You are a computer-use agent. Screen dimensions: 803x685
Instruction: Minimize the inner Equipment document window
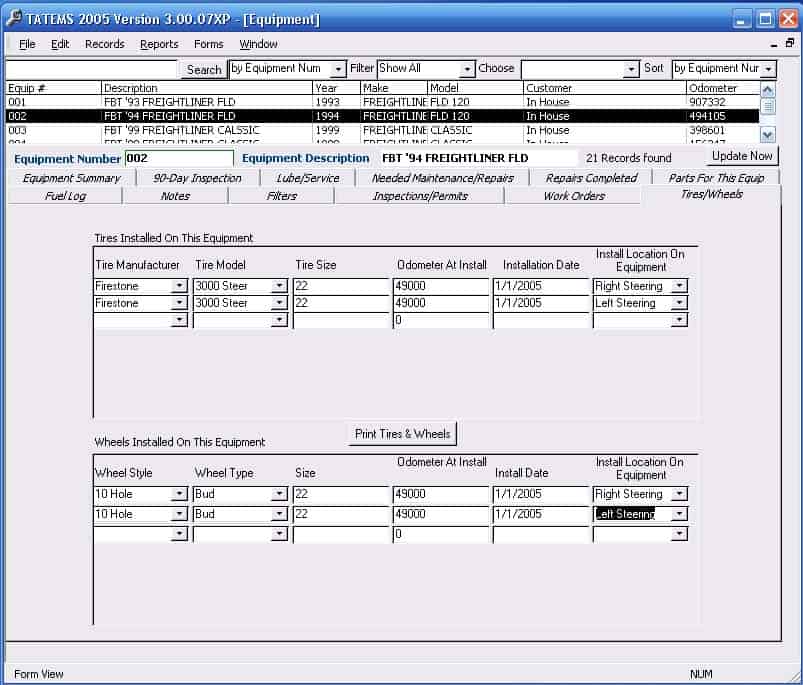pyautogui.click(x=773, y=45)
